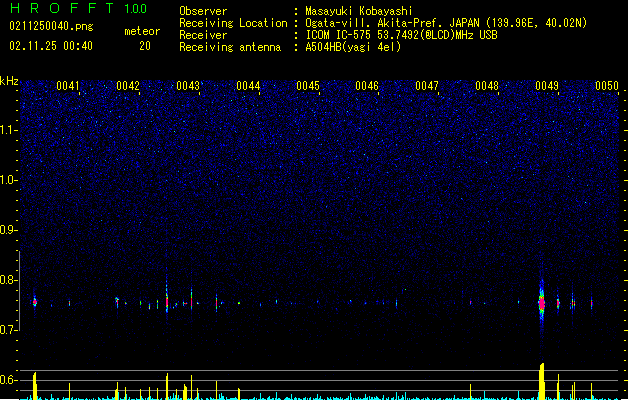Click the 0045 time marker
The width and height of the screenshot is (629, 400).
point(308,86)
